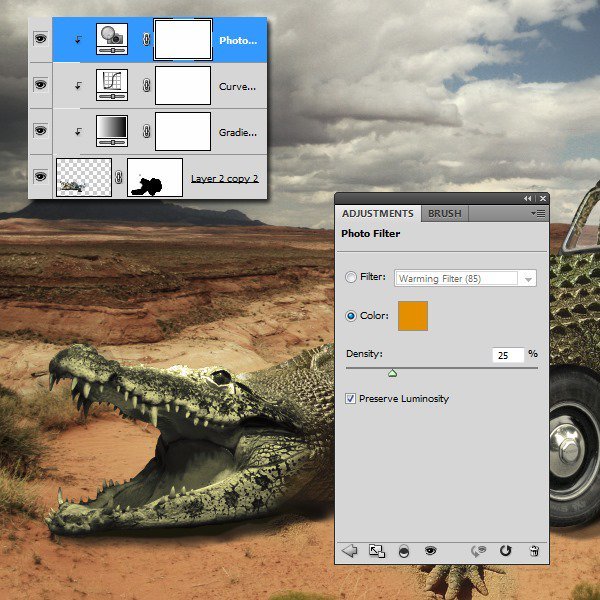The width and height of the screenshot is (600, 600).
Task: Return to adjustment list with back arrow
Action: pyautogui.click(x=349, y=551)
